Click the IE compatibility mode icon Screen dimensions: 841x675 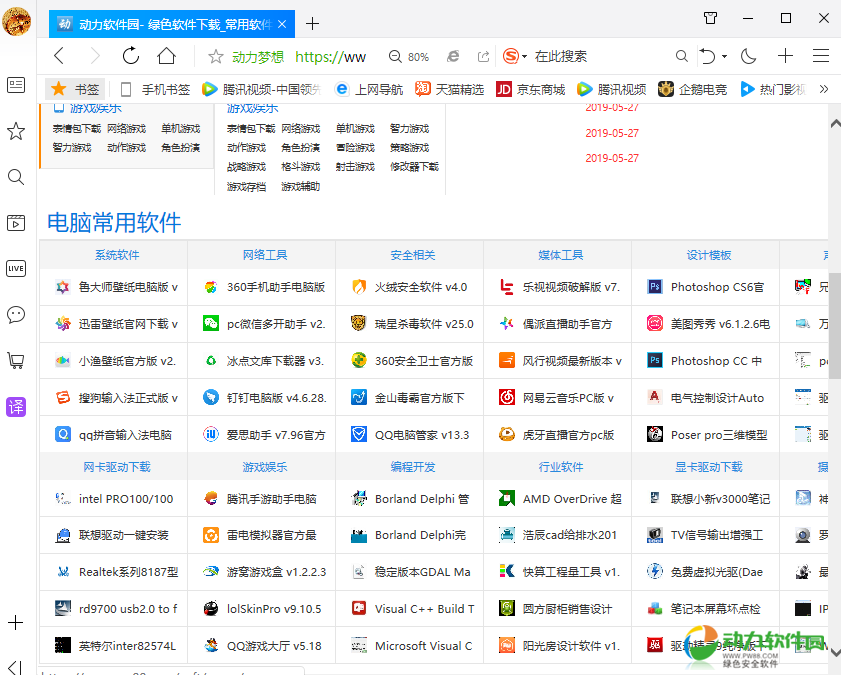[453, 56]
